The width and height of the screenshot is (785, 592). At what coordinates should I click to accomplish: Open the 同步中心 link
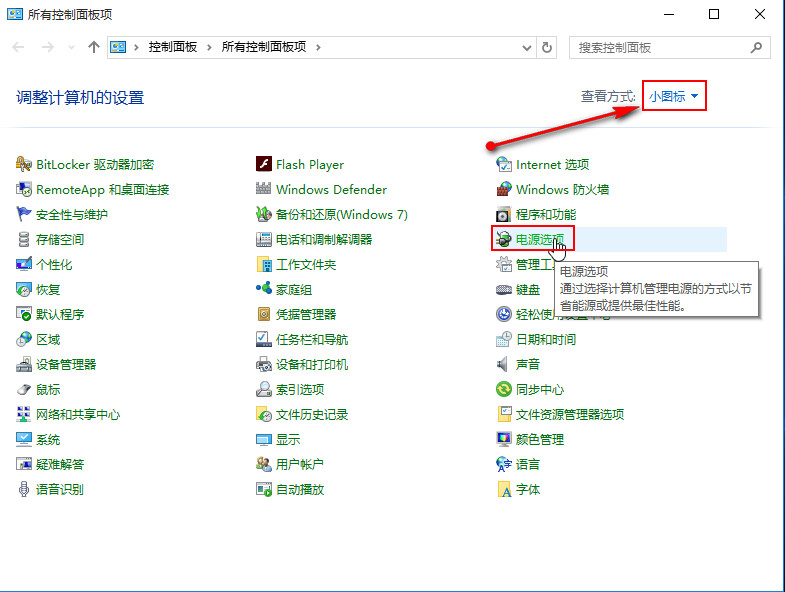tap(540, 390)
